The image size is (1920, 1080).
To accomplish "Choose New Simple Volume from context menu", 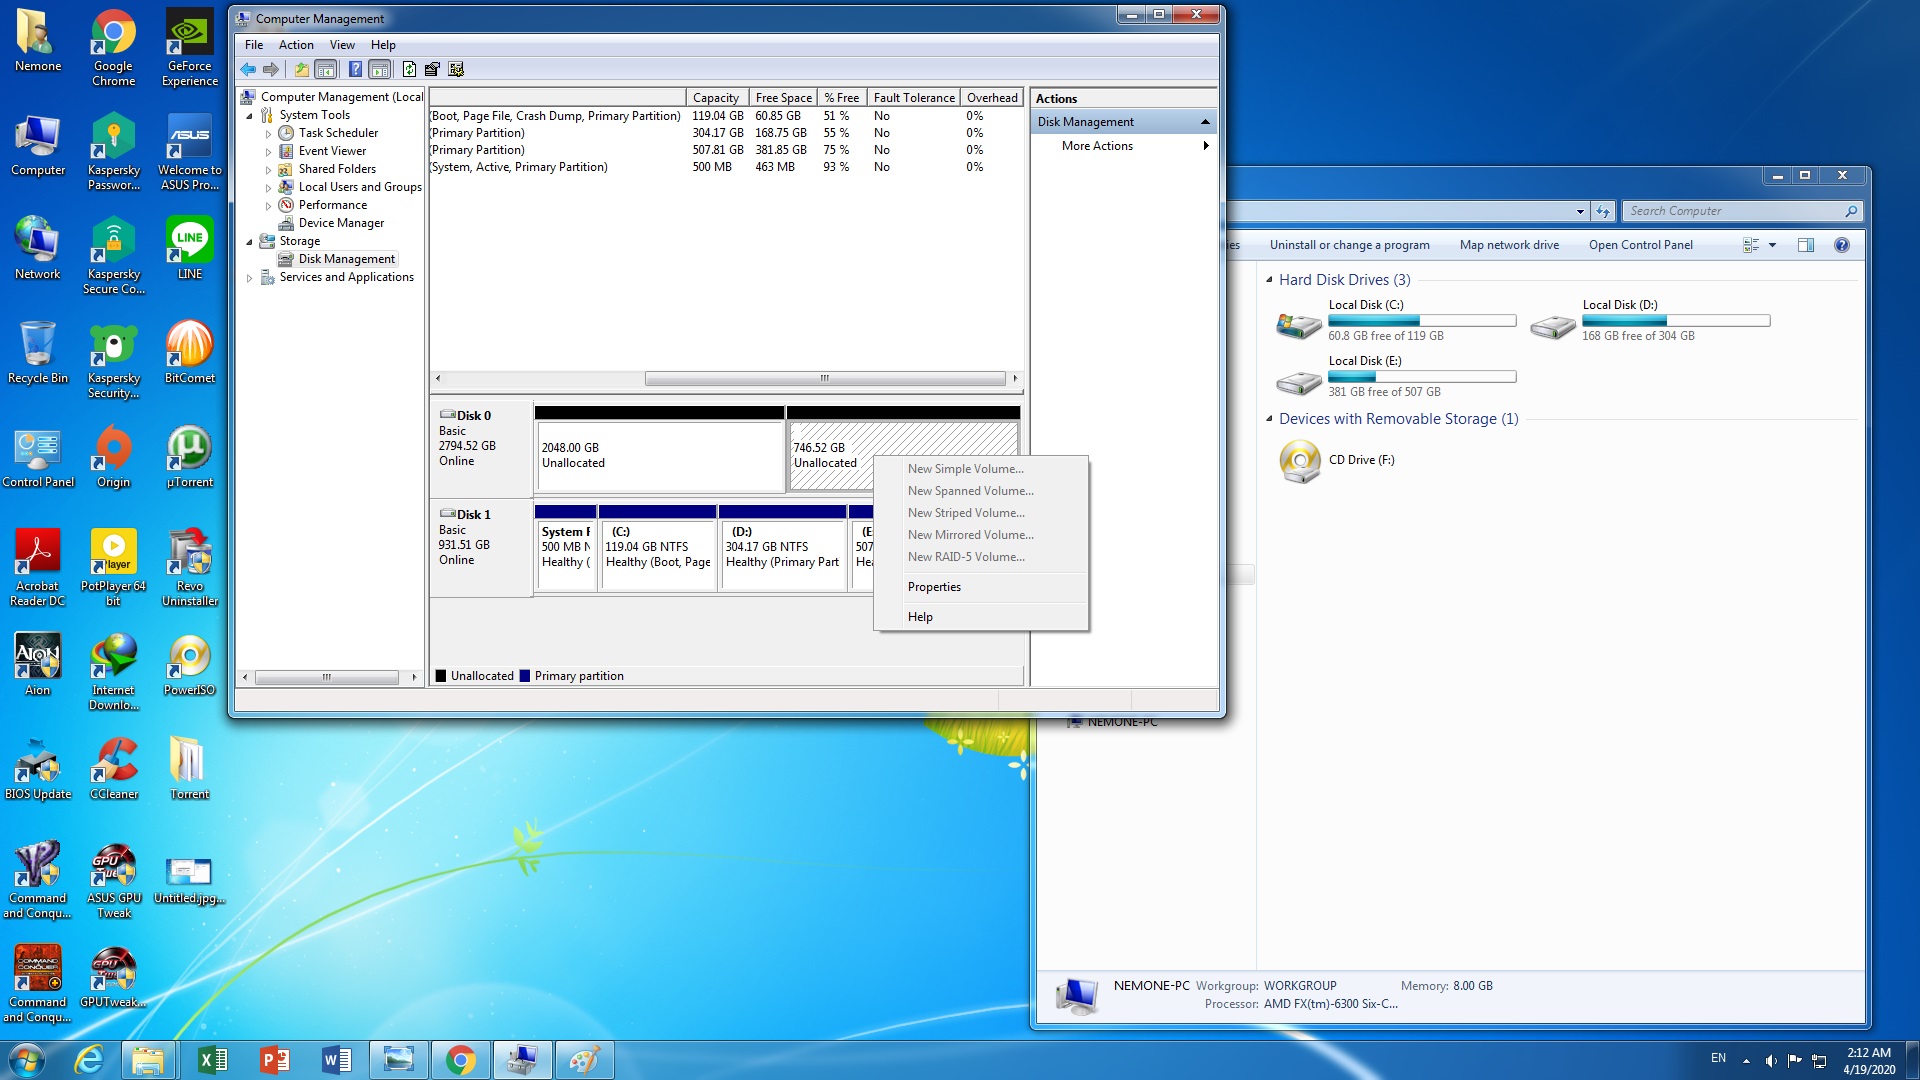I will click(x=965, y=469).
